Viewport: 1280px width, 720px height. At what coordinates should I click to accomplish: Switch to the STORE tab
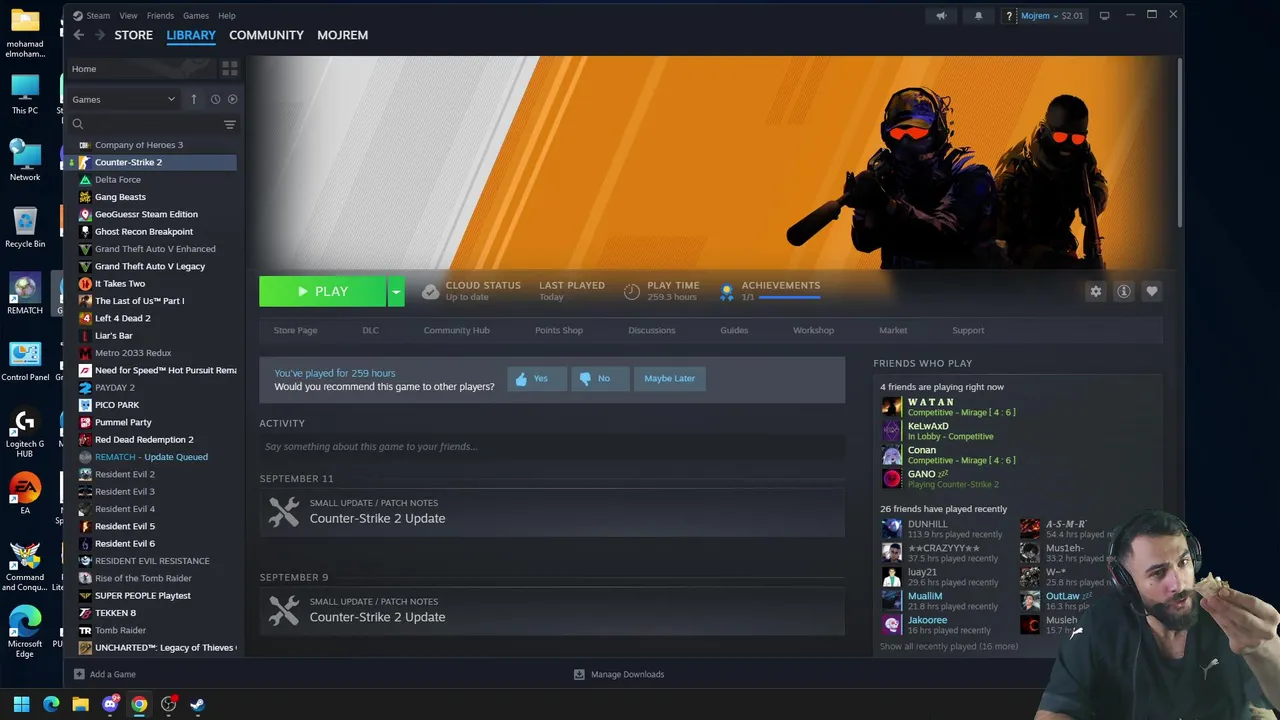pyautogui.click(x=133, y=35)
